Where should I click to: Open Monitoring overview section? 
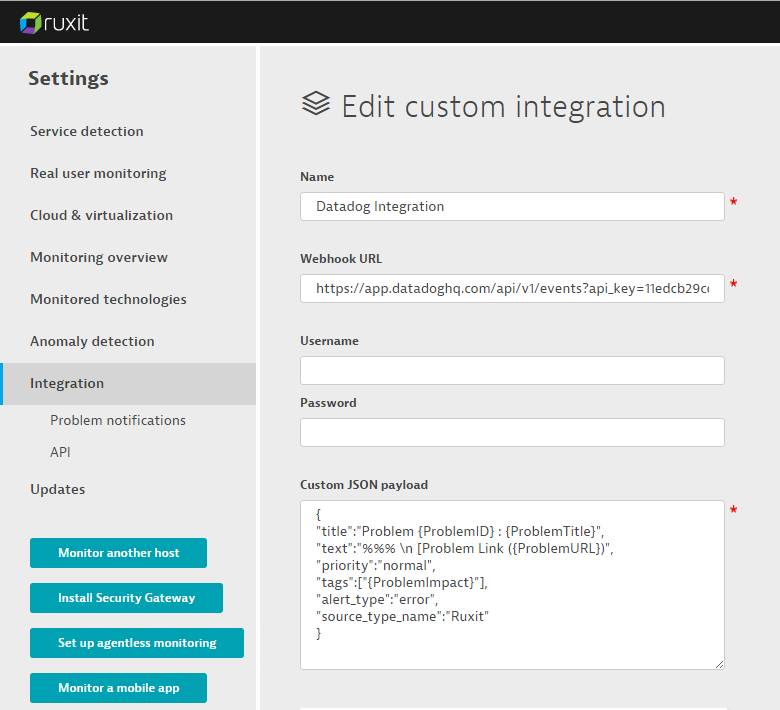pyautogui.click(x=99, y=257)
